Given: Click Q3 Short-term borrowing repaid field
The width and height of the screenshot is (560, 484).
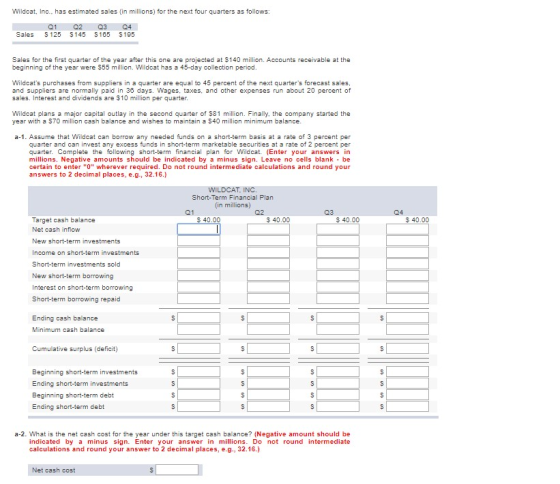Looking at the screenshot, I should point(338,299).
